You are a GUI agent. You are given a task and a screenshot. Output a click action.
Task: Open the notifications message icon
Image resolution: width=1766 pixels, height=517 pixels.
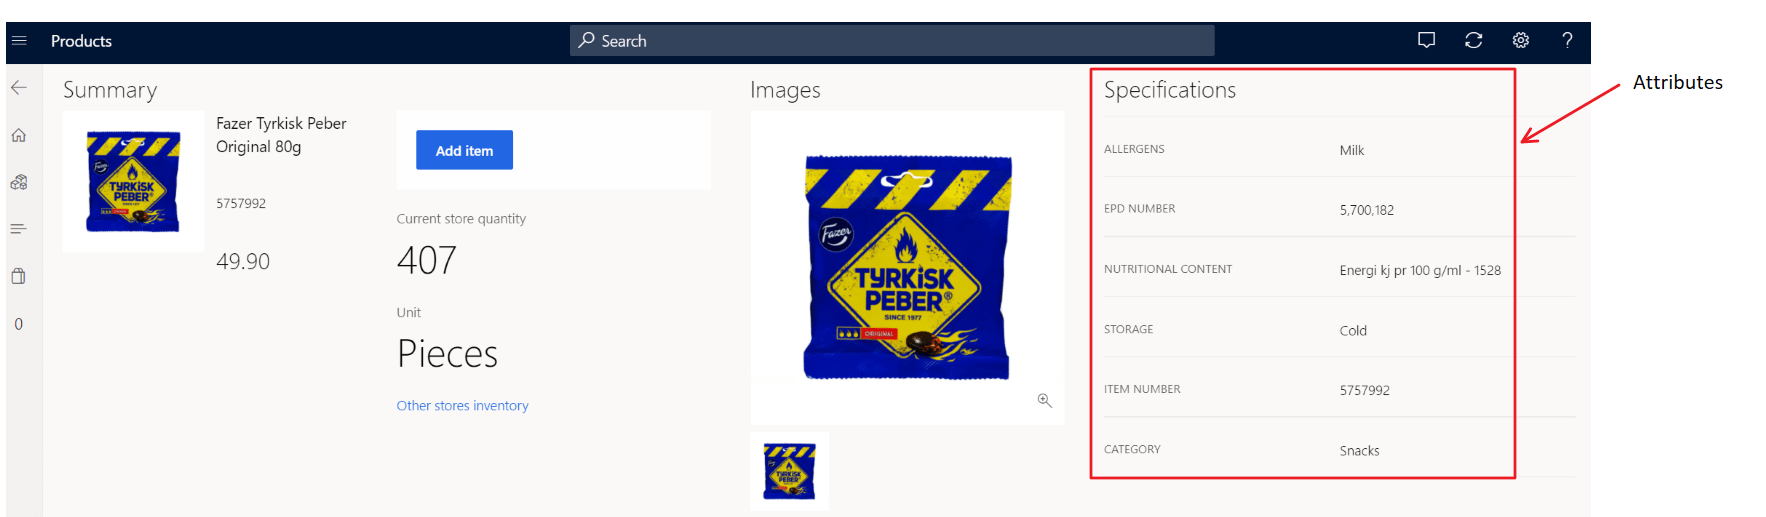1426,40
